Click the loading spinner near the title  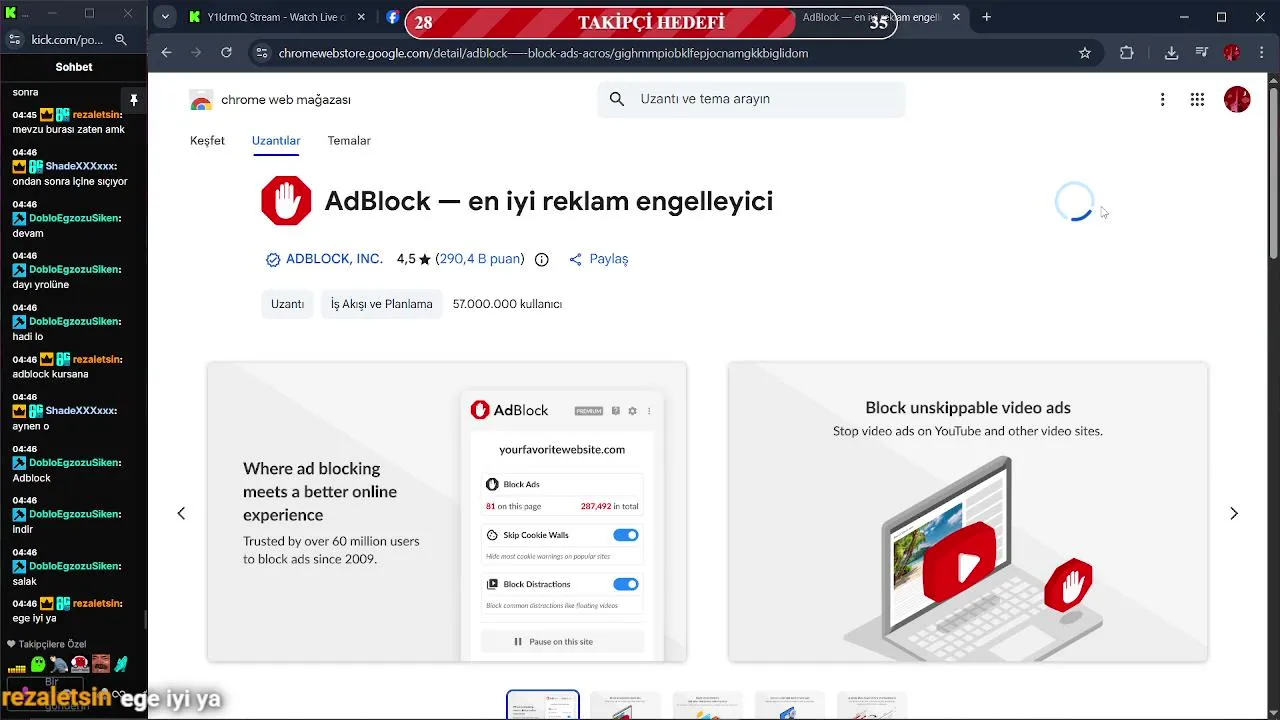[x=1075, y=202]
